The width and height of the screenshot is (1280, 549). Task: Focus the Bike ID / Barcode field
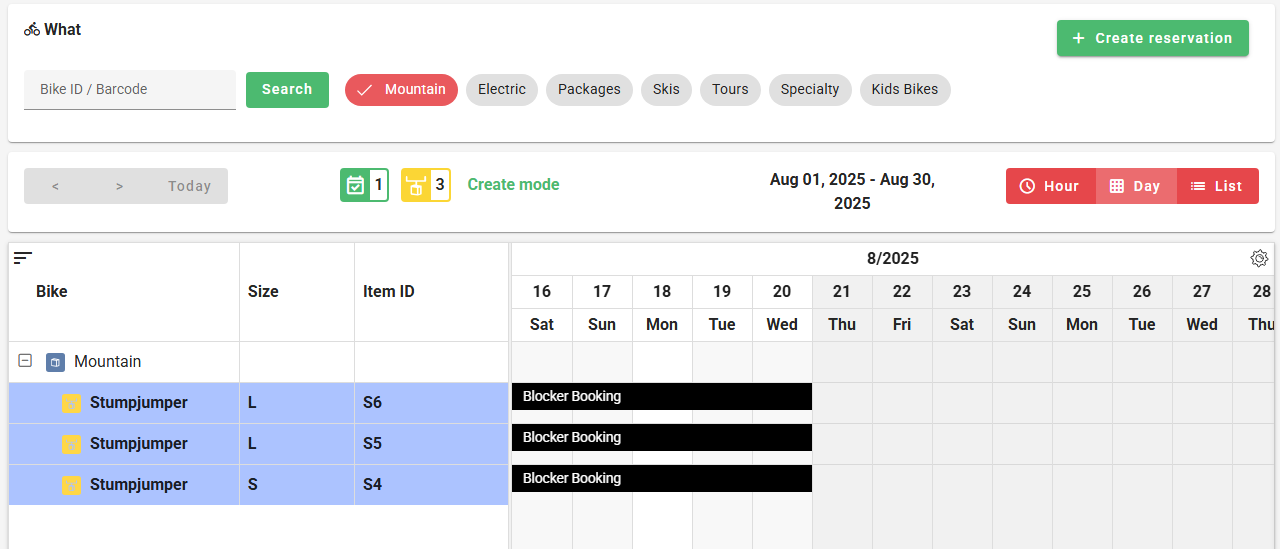[x=130, y=89]
